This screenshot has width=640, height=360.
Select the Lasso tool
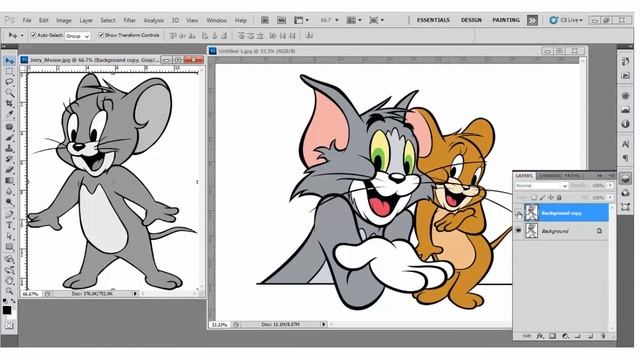9,82
